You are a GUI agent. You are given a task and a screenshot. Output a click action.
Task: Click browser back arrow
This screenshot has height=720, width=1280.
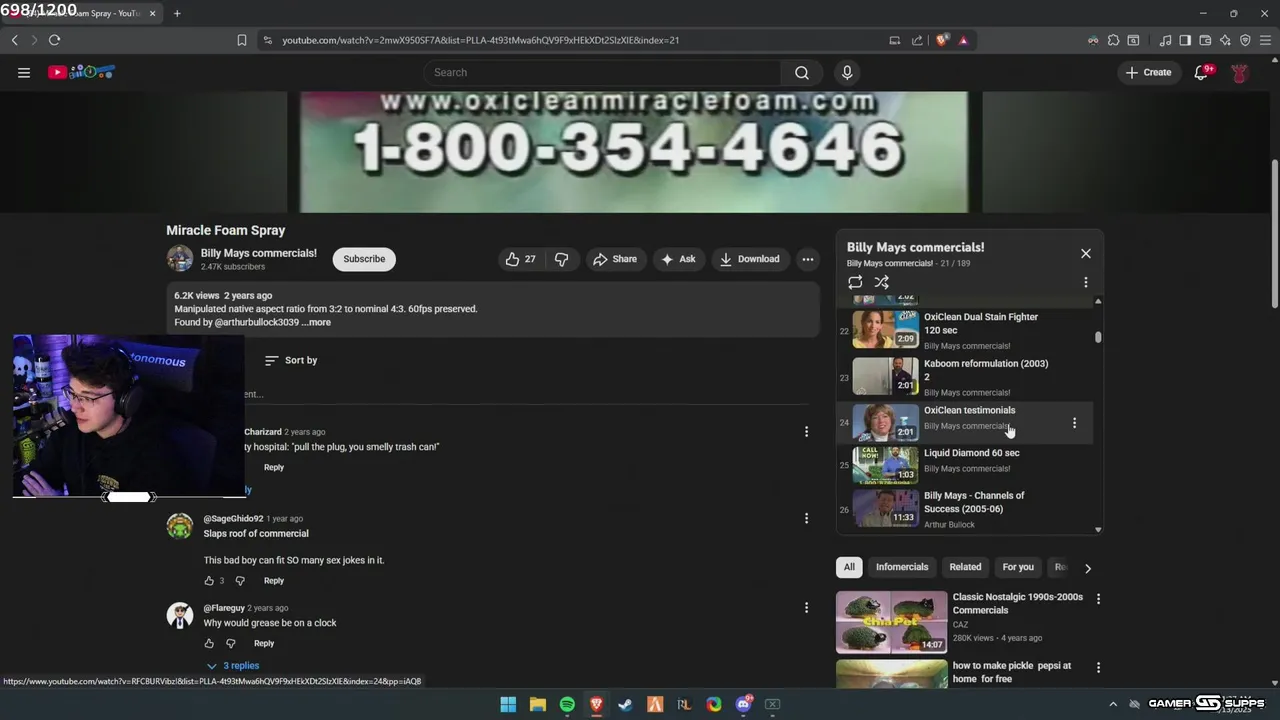click(14, 40)
